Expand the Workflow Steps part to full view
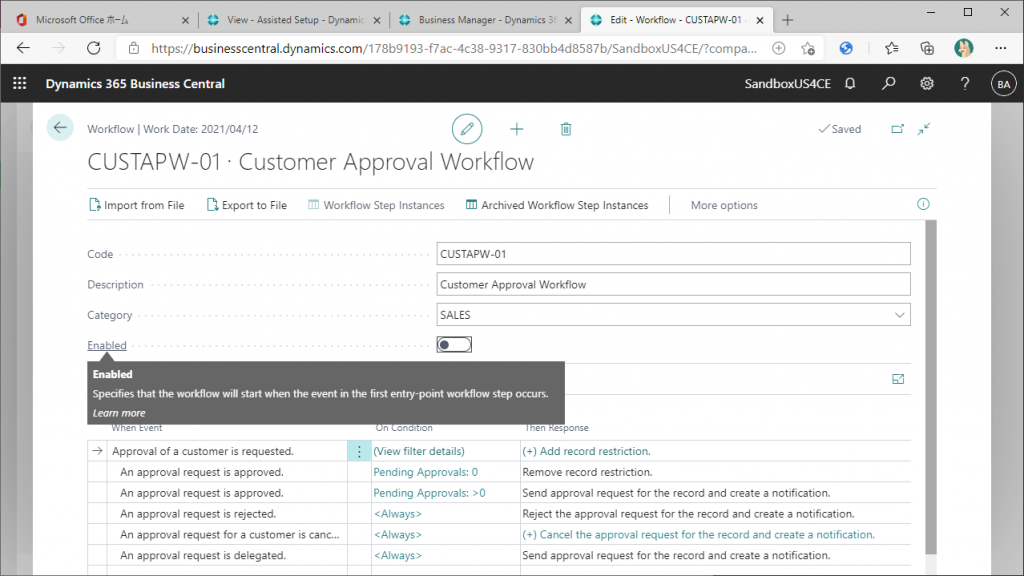 coord(898,379)
